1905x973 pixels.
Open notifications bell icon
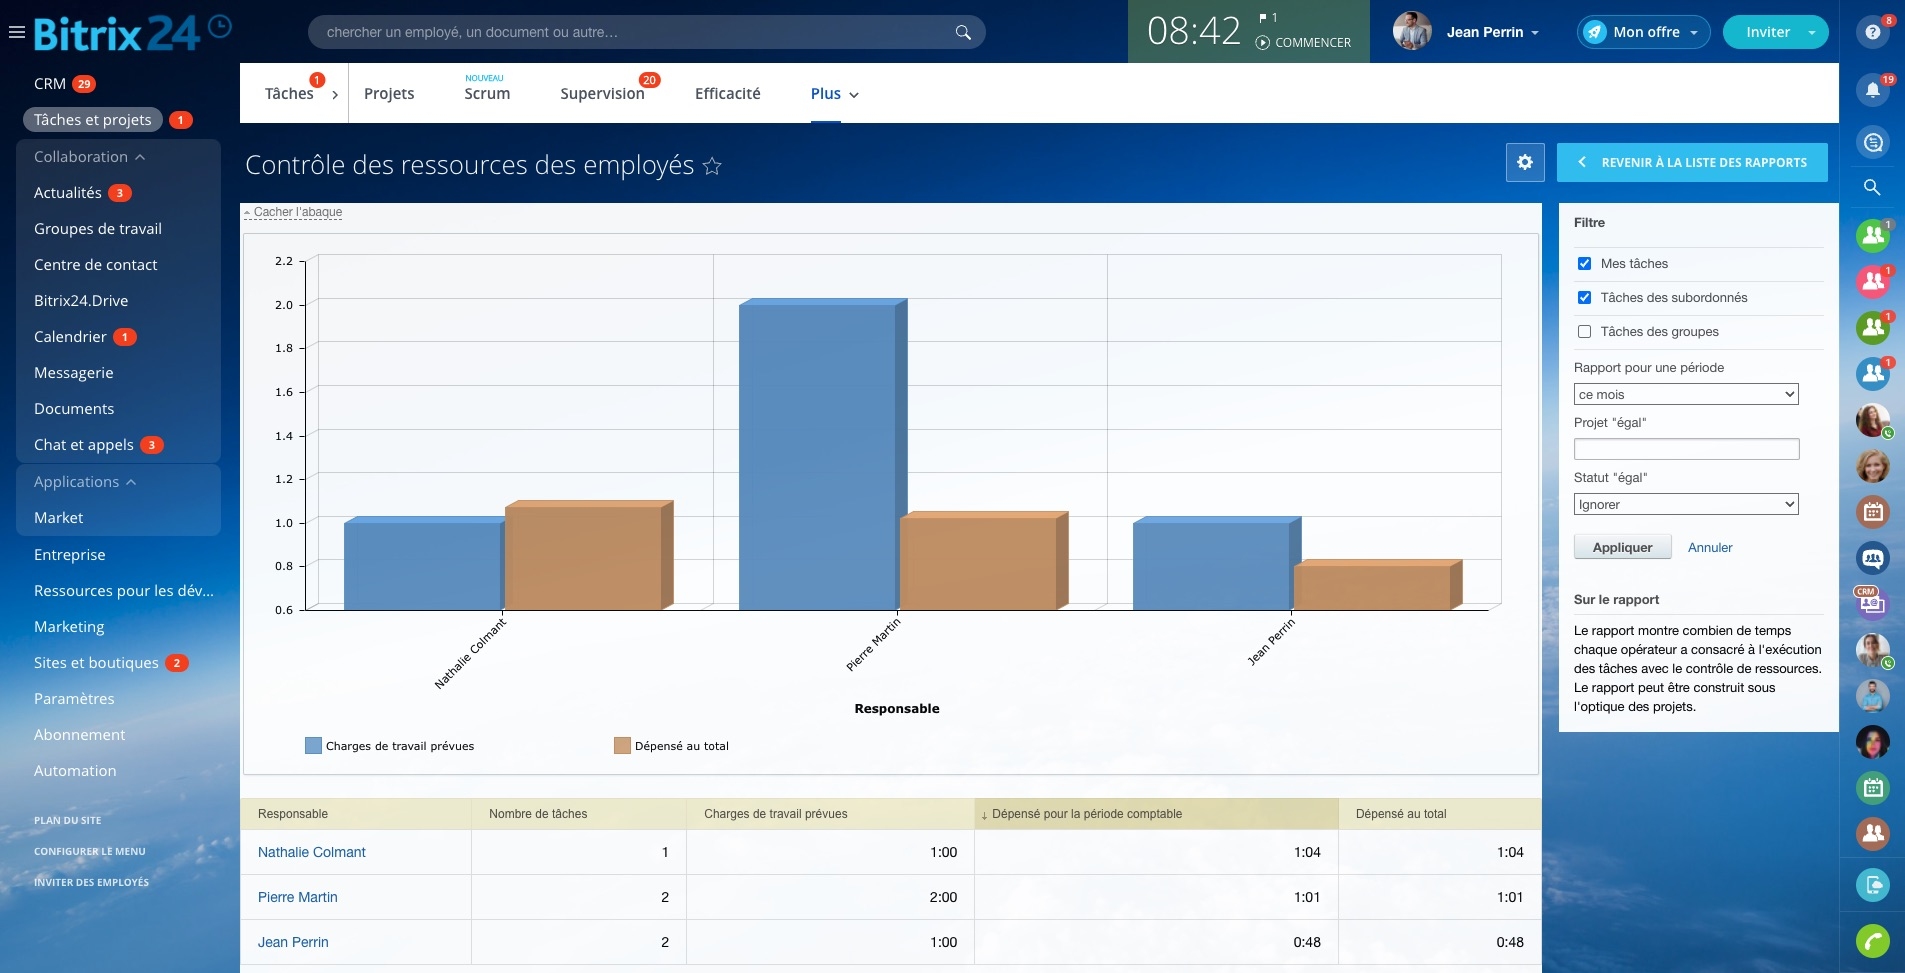1872,91
